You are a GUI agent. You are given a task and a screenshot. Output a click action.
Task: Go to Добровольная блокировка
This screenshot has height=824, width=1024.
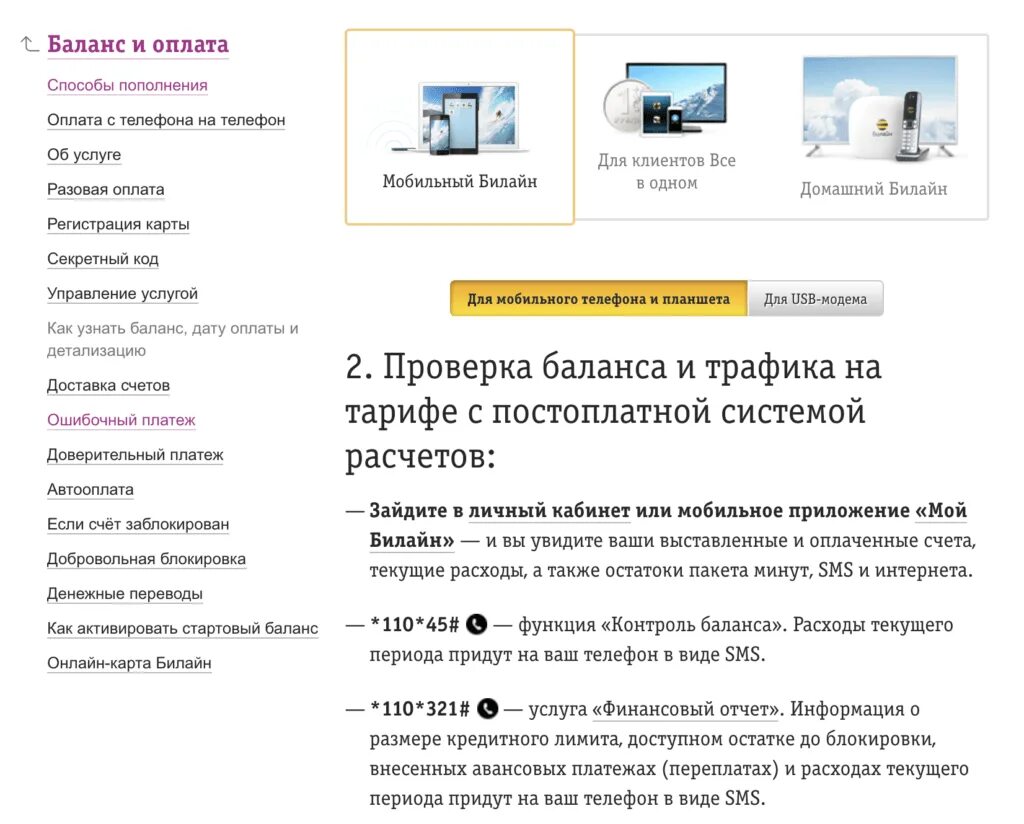[146, 558]
